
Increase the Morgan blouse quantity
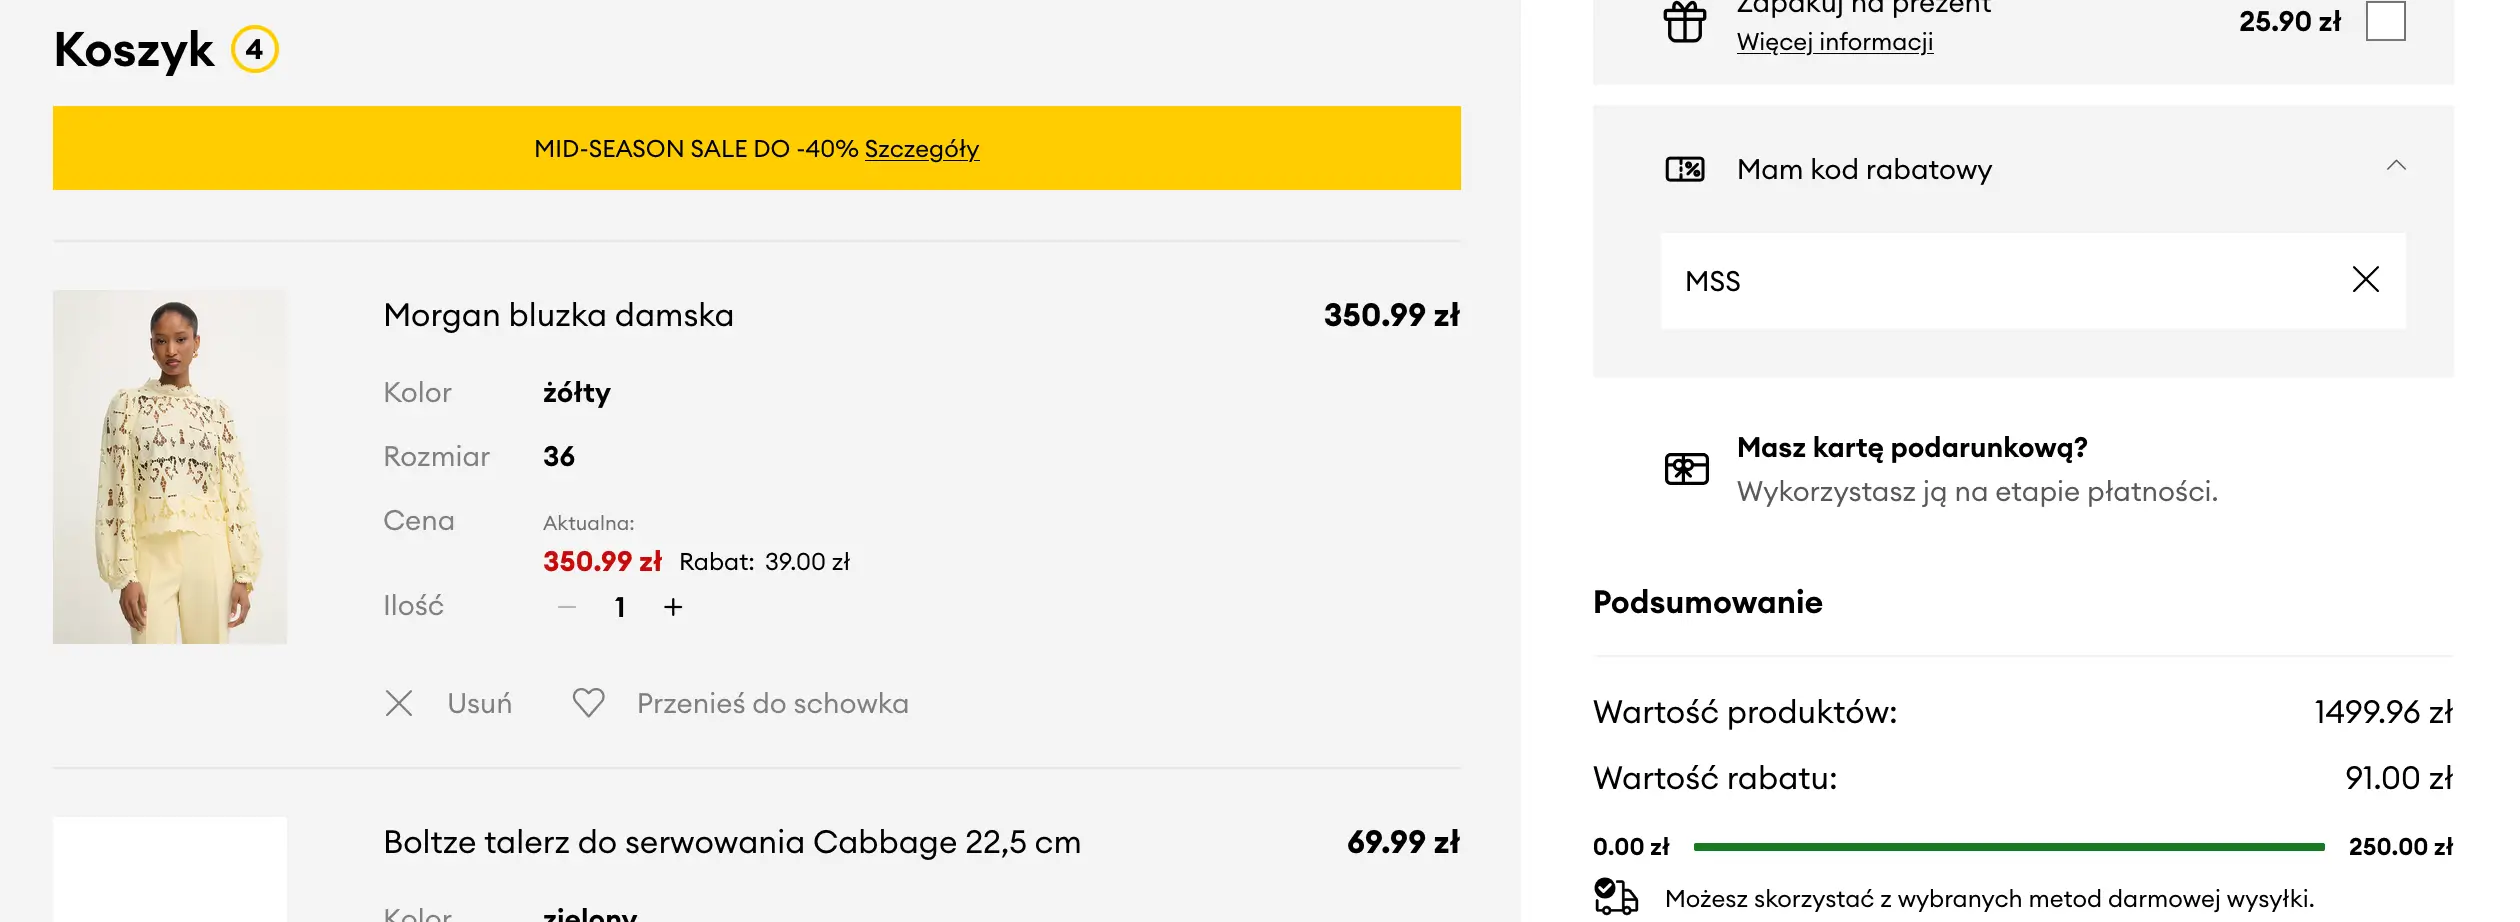click(x=673, y=607)
